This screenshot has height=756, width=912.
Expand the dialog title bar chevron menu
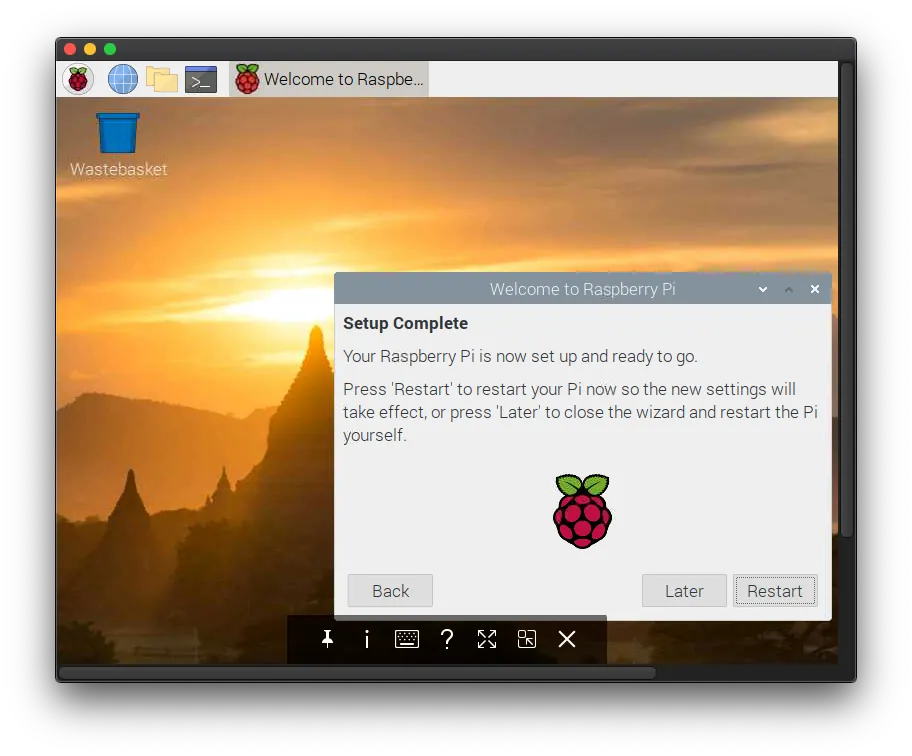pos(762,289)
